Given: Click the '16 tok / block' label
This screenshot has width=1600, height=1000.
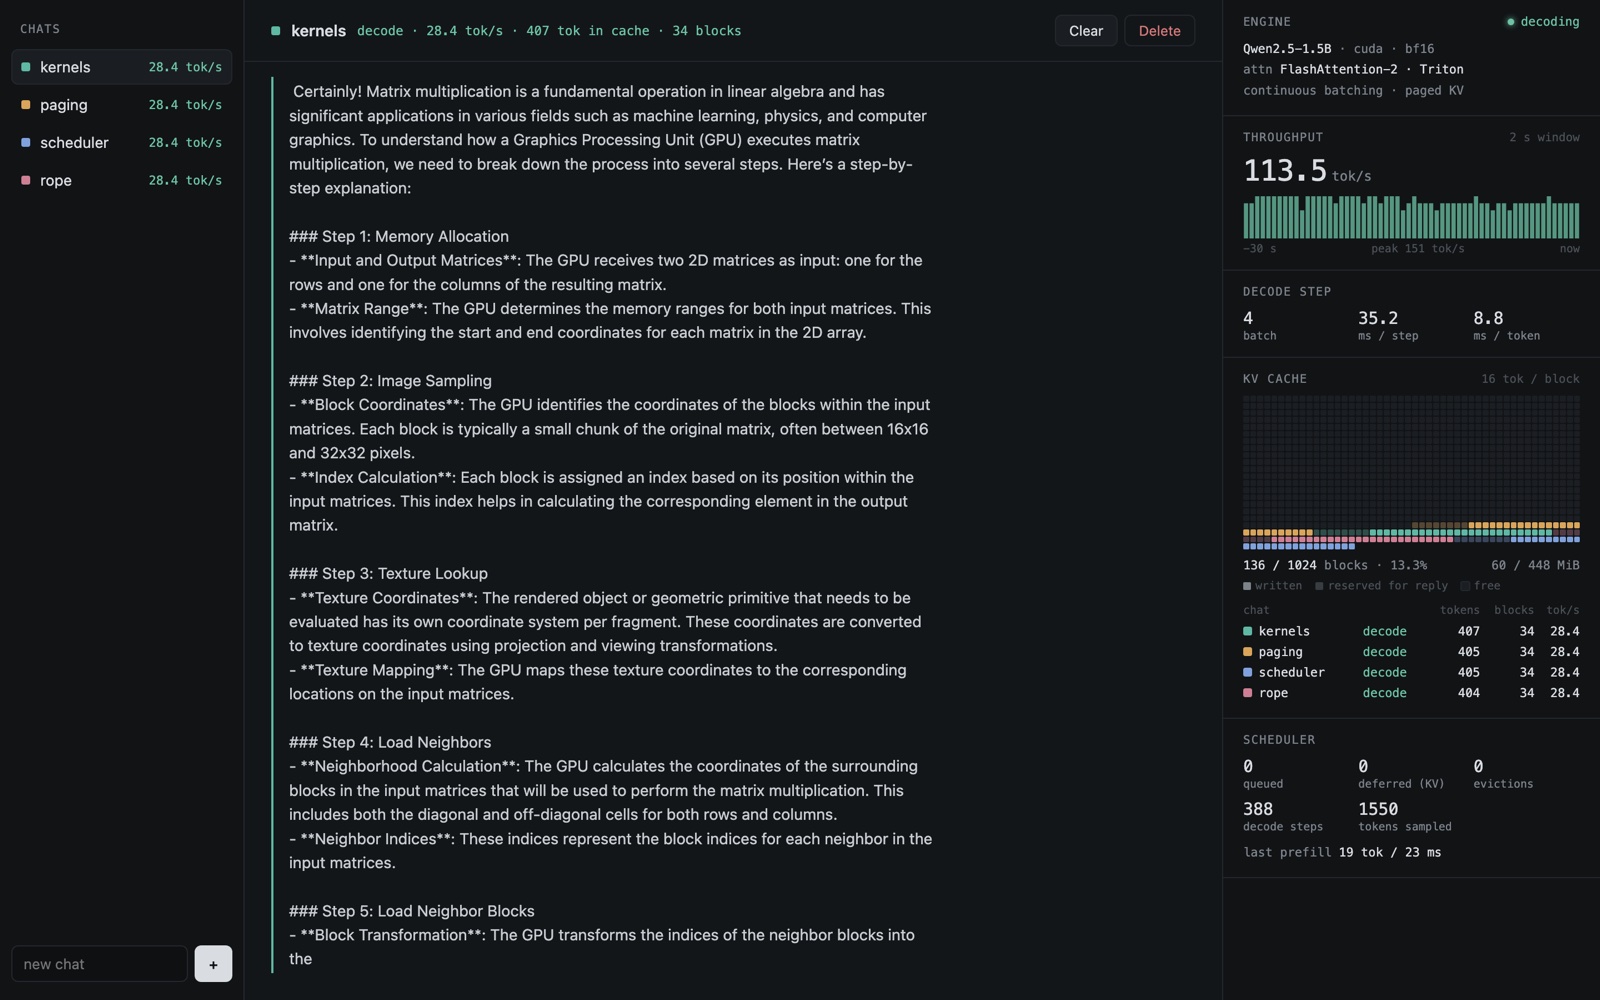Looking at the screenshot, I should 1530,379.
